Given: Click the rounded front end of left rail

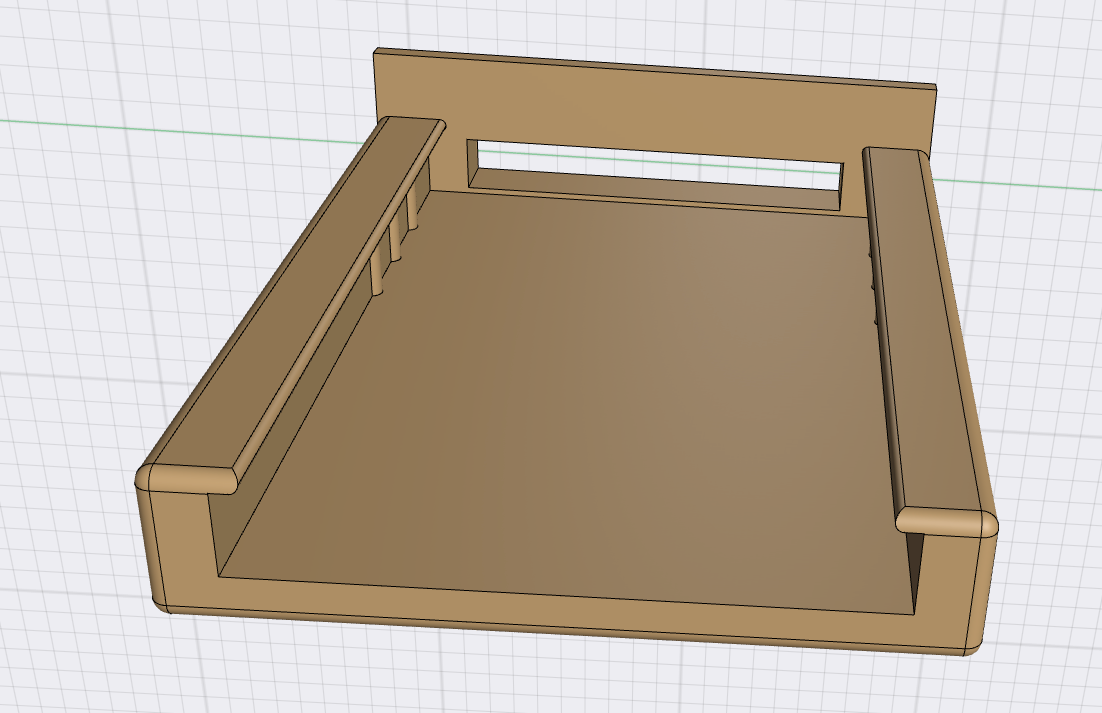Looking at the screenshot, I should 192,478.
